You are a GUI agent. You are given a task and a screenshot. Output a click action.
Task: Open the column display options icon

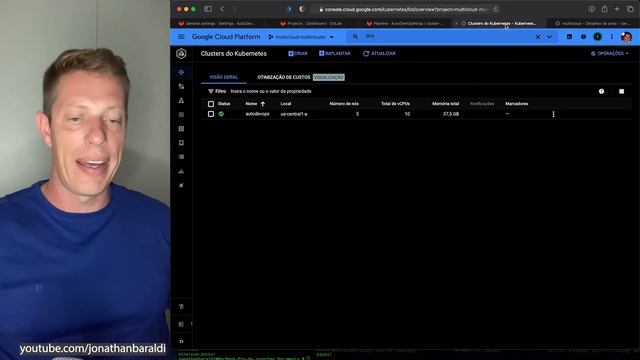(x=621, y=91)
